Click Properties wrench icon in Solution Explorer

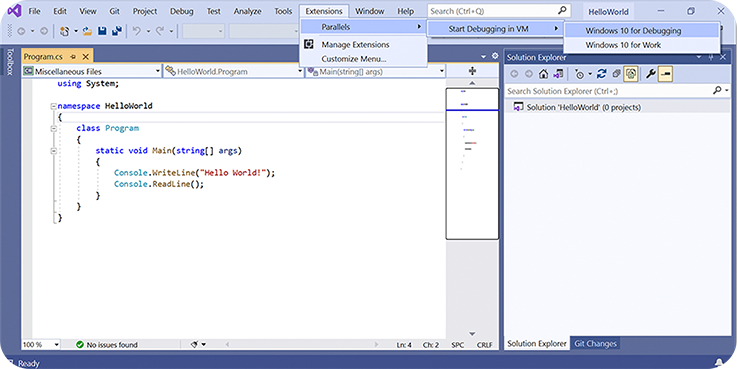coord(651,74)
